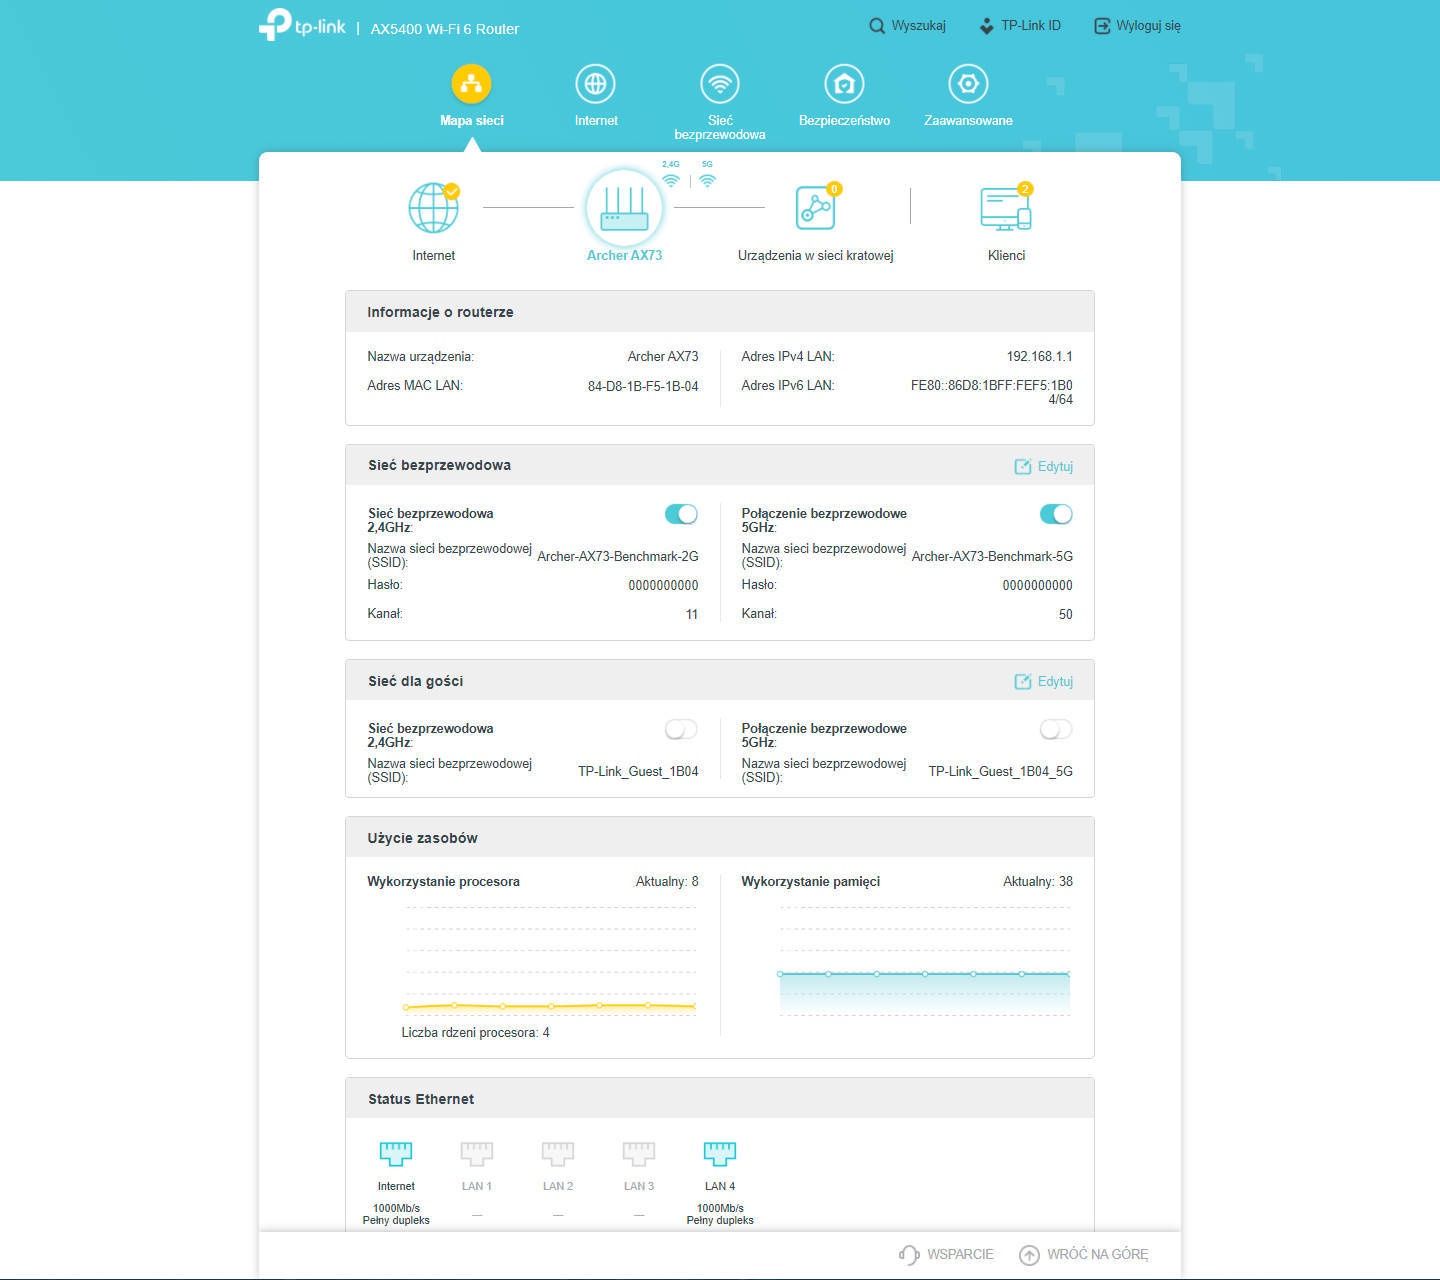Enable the guest 2,4GHz network toggle

click(x=681, y=730)
